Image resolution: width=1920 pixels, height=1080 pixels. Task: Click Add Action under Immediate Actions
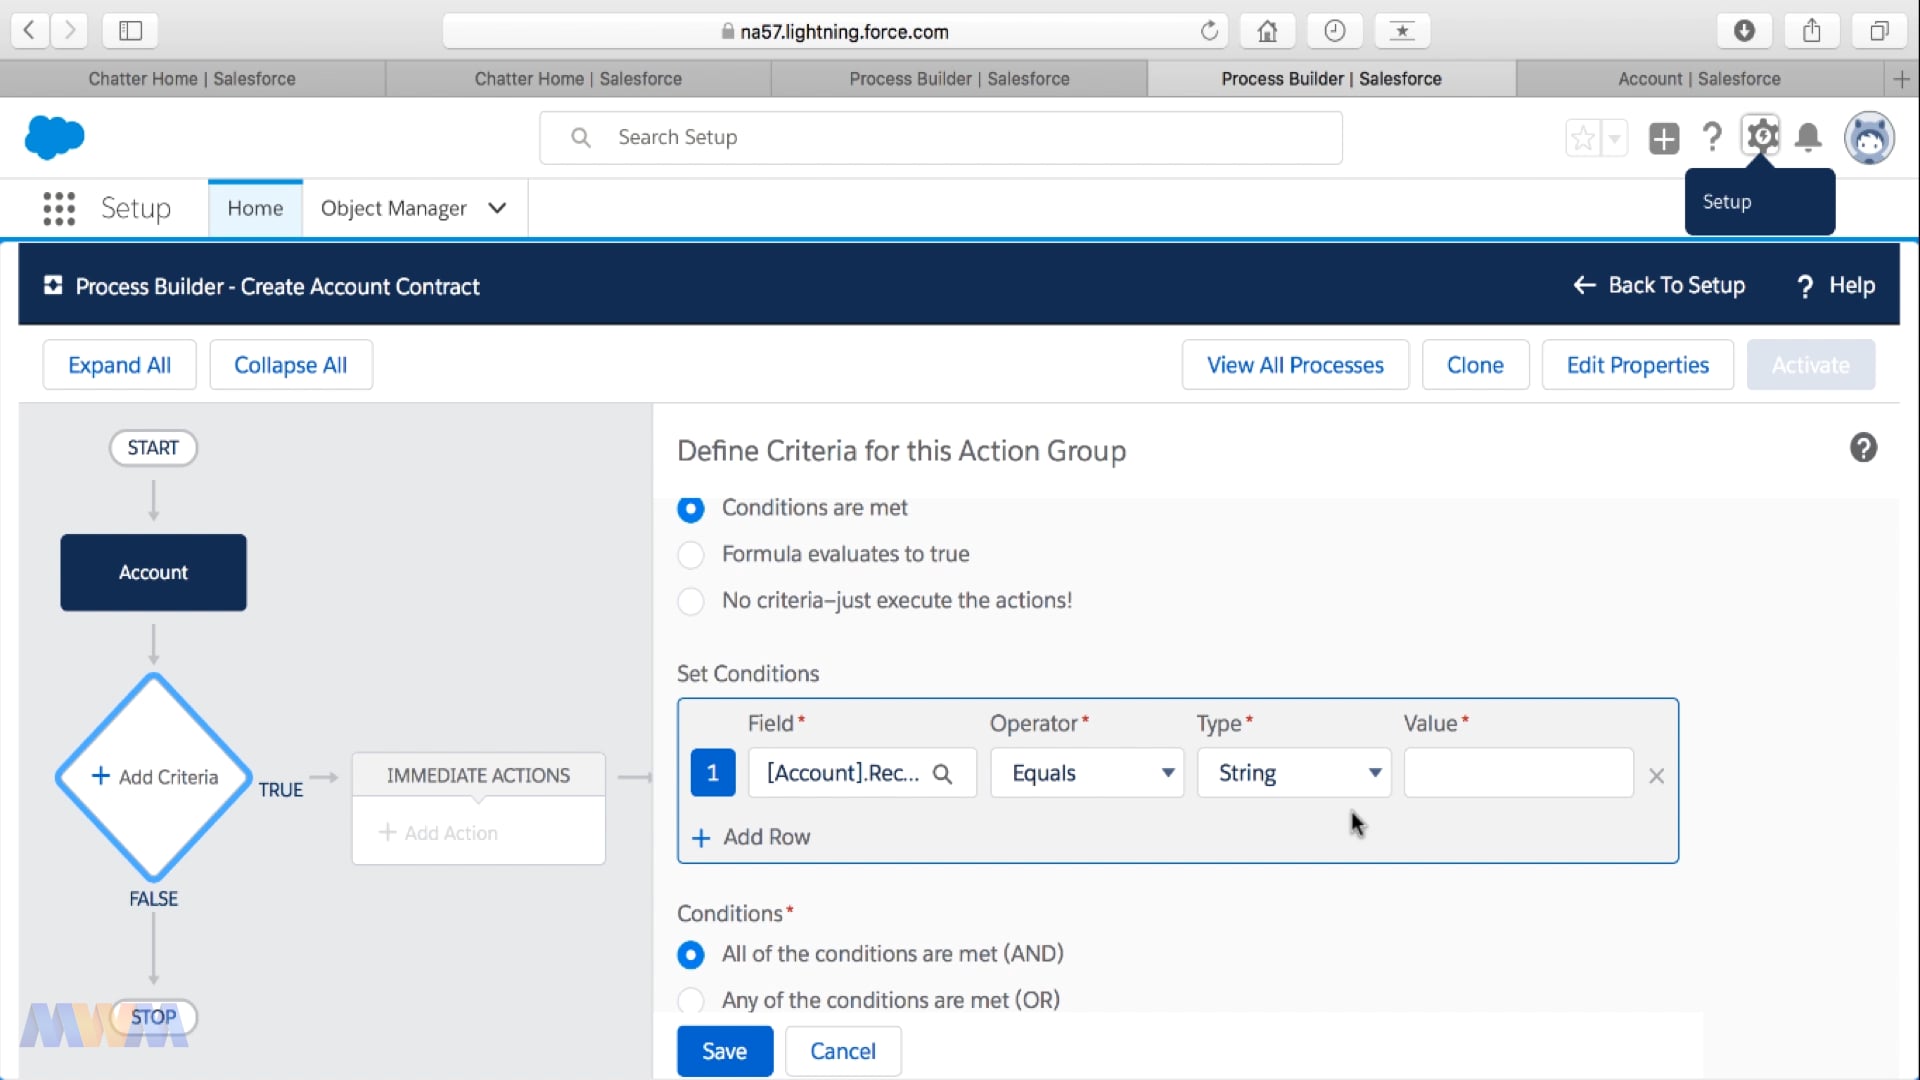coord(438,832)
